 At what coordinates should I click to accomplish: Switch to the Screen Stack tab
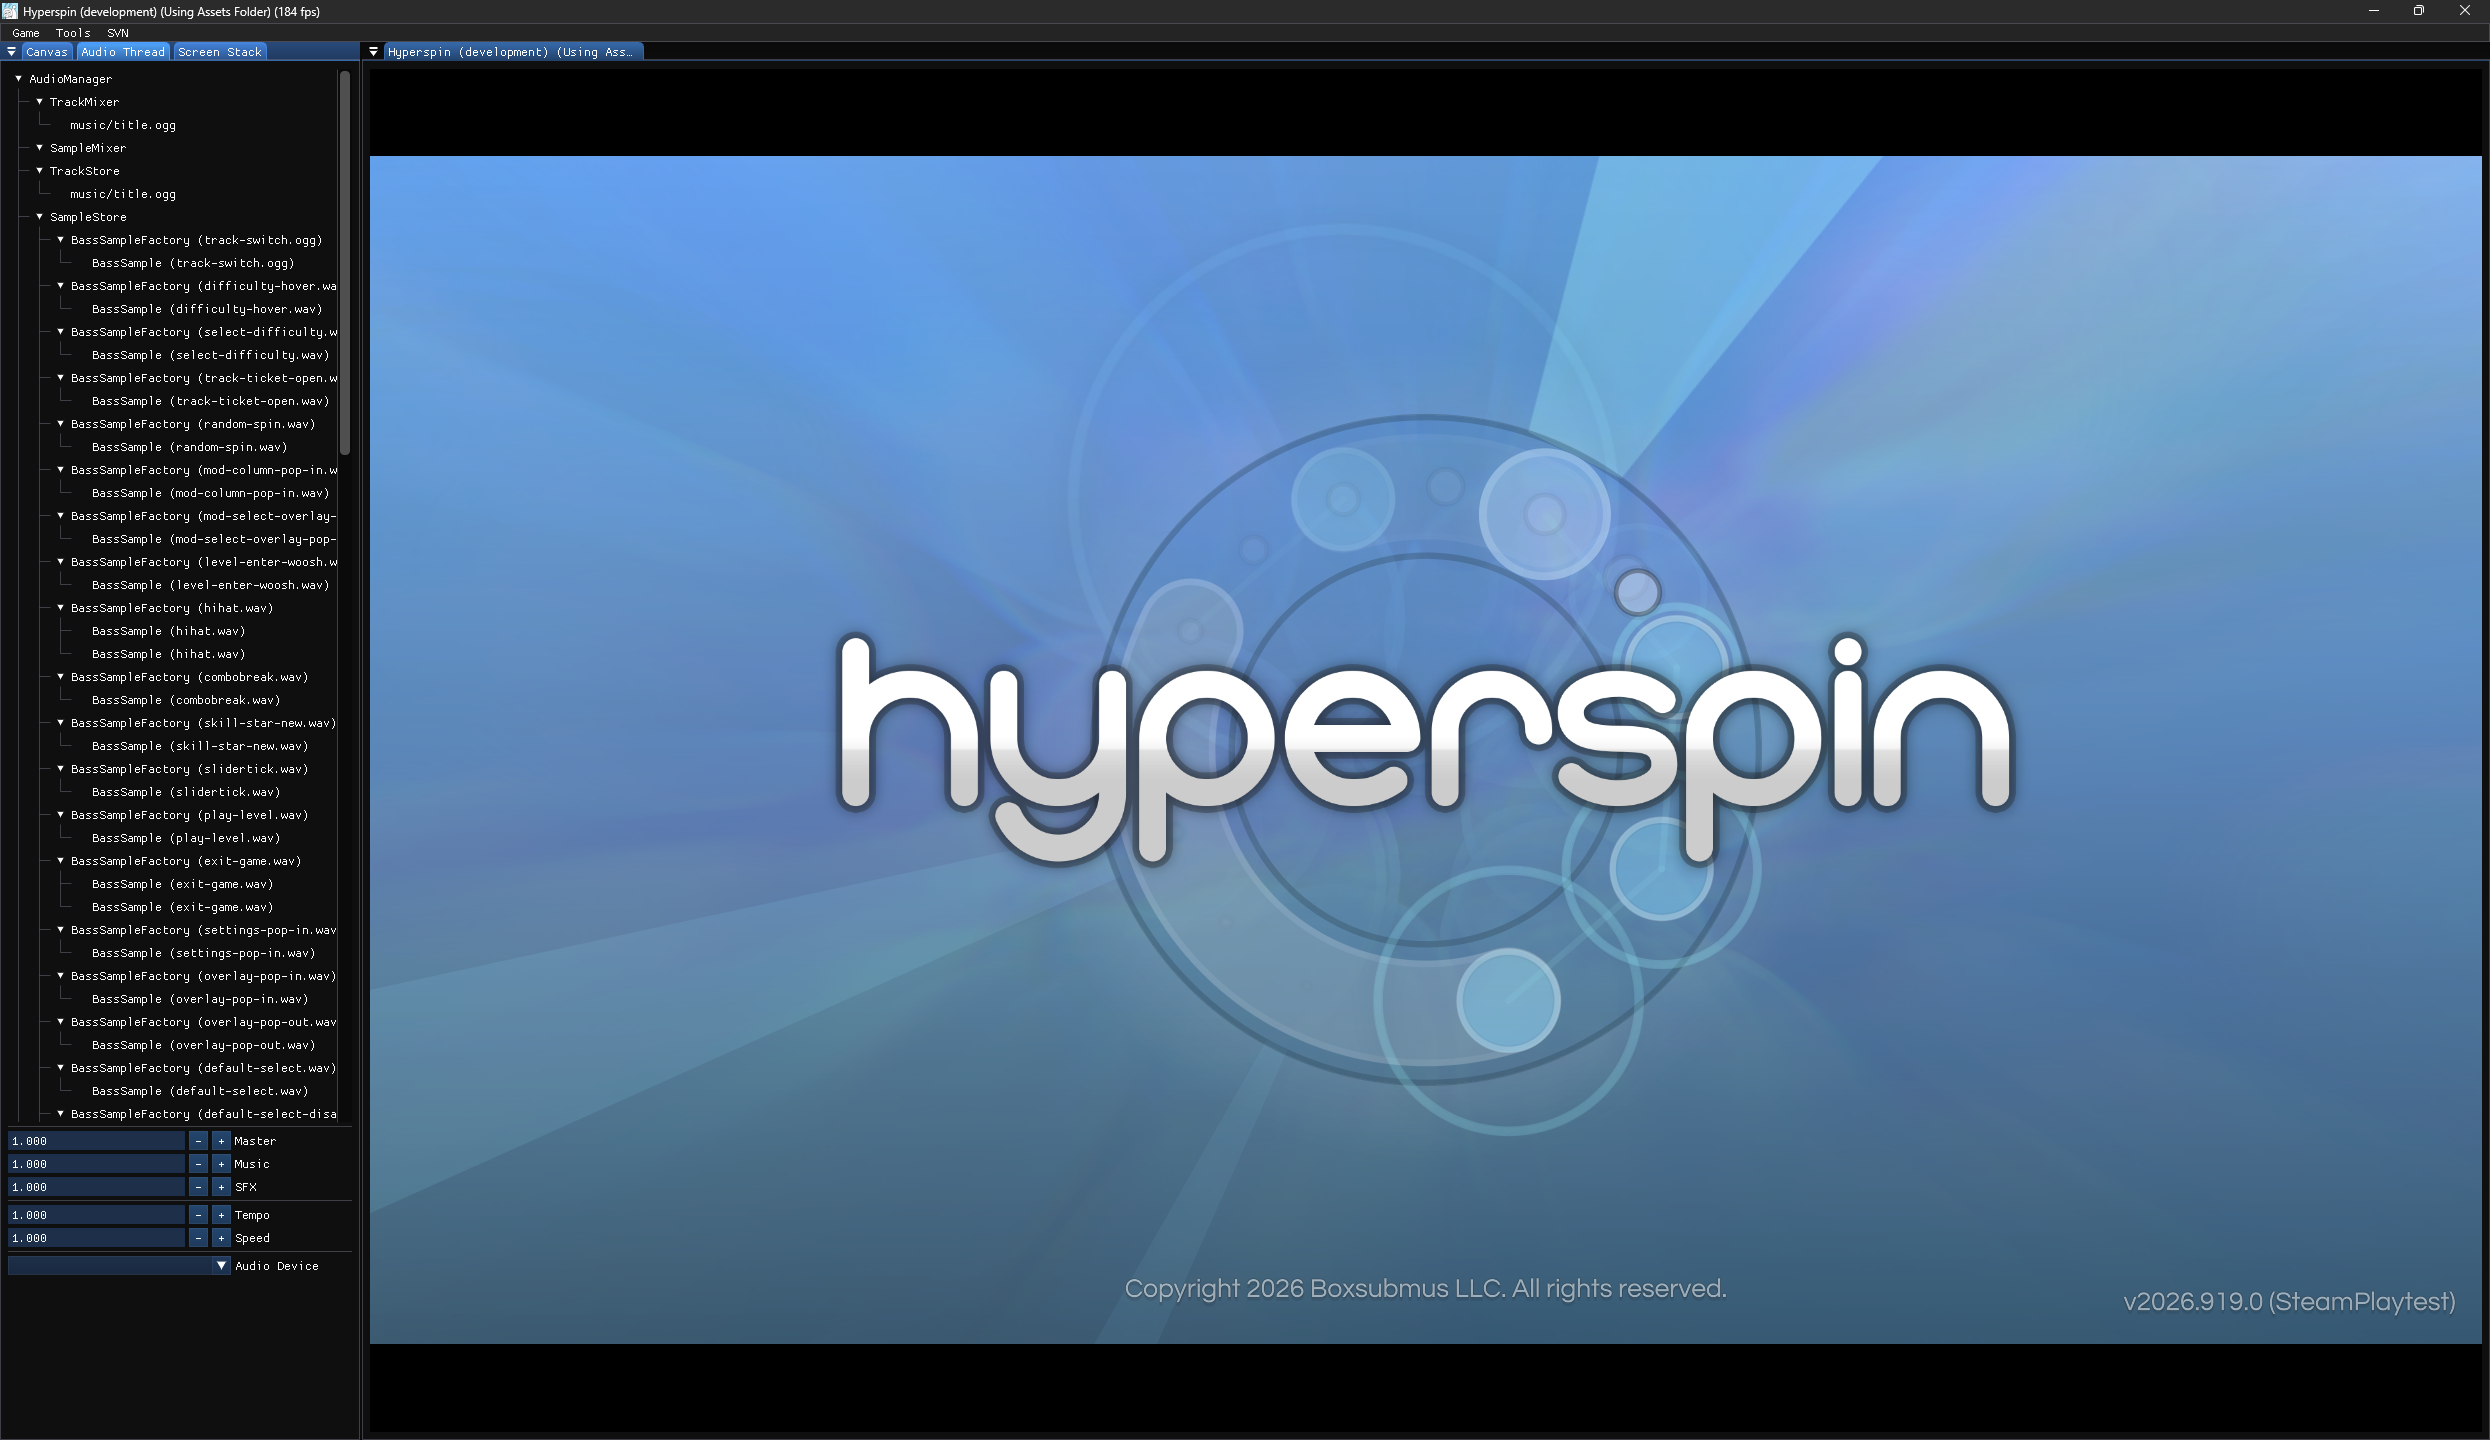[x=219, y=52]
